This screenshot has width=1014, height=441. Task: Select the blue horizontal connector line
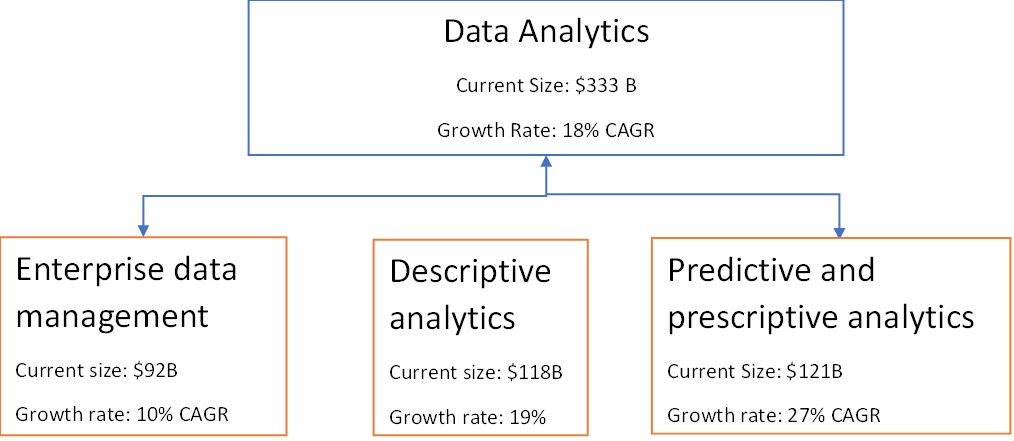click(x=491, y=193)
